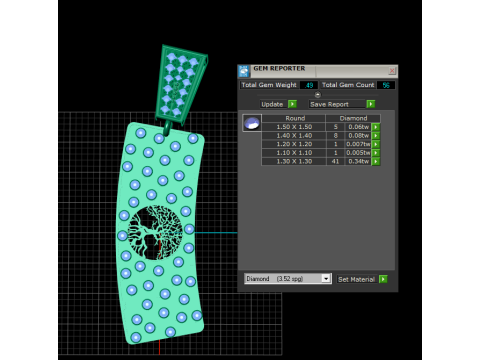Image resolution: width=480 pixels, height=360 pixels.
Task: Click the Save Report button label
Action: point(329,104)
